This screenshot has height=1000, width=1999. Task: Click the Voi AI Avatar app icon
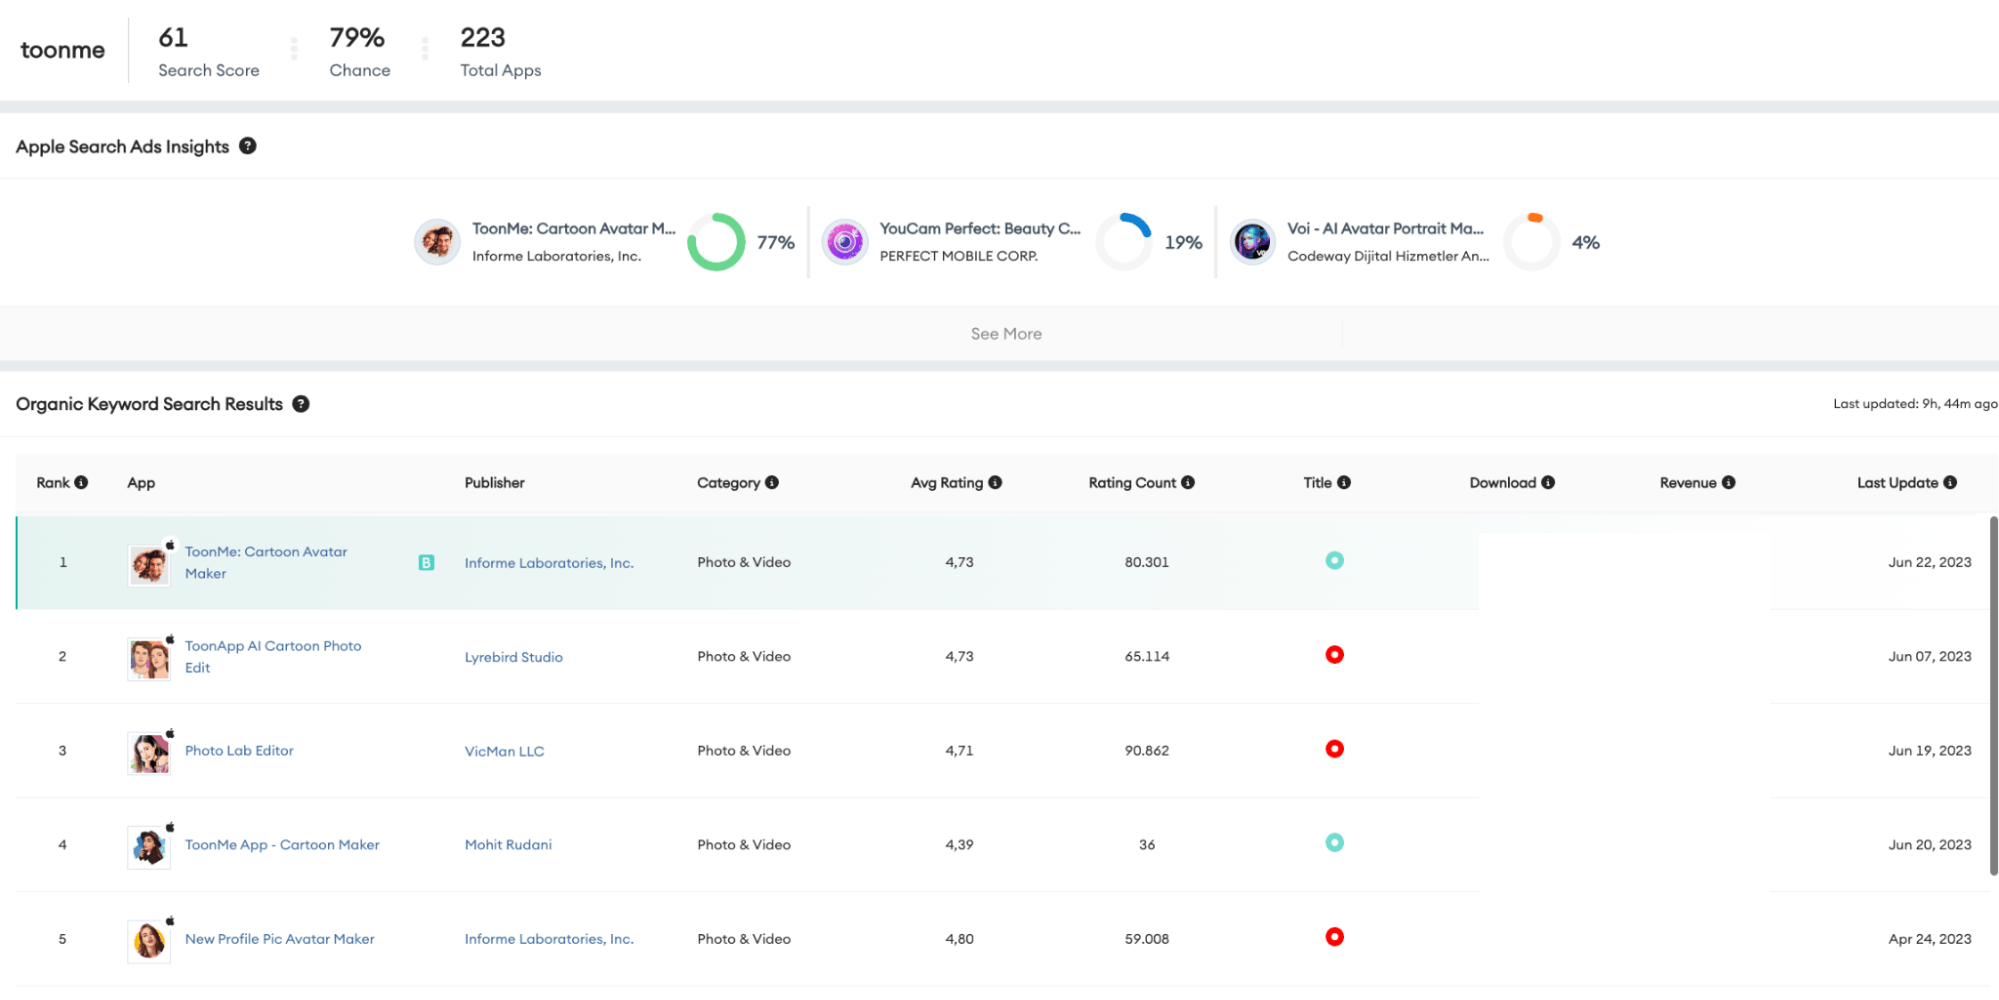pyautogui.click(x=1253, y=242)
